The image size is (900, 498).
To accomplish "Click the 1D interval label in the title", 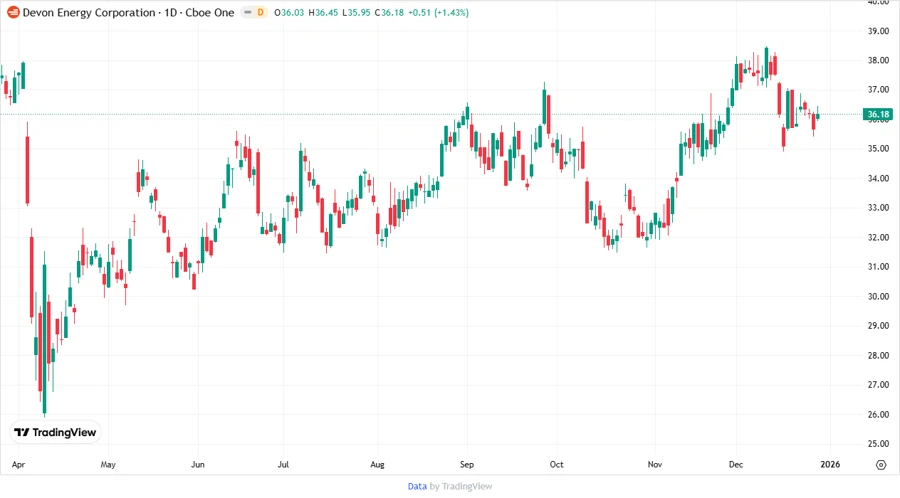I will [170, 13].
